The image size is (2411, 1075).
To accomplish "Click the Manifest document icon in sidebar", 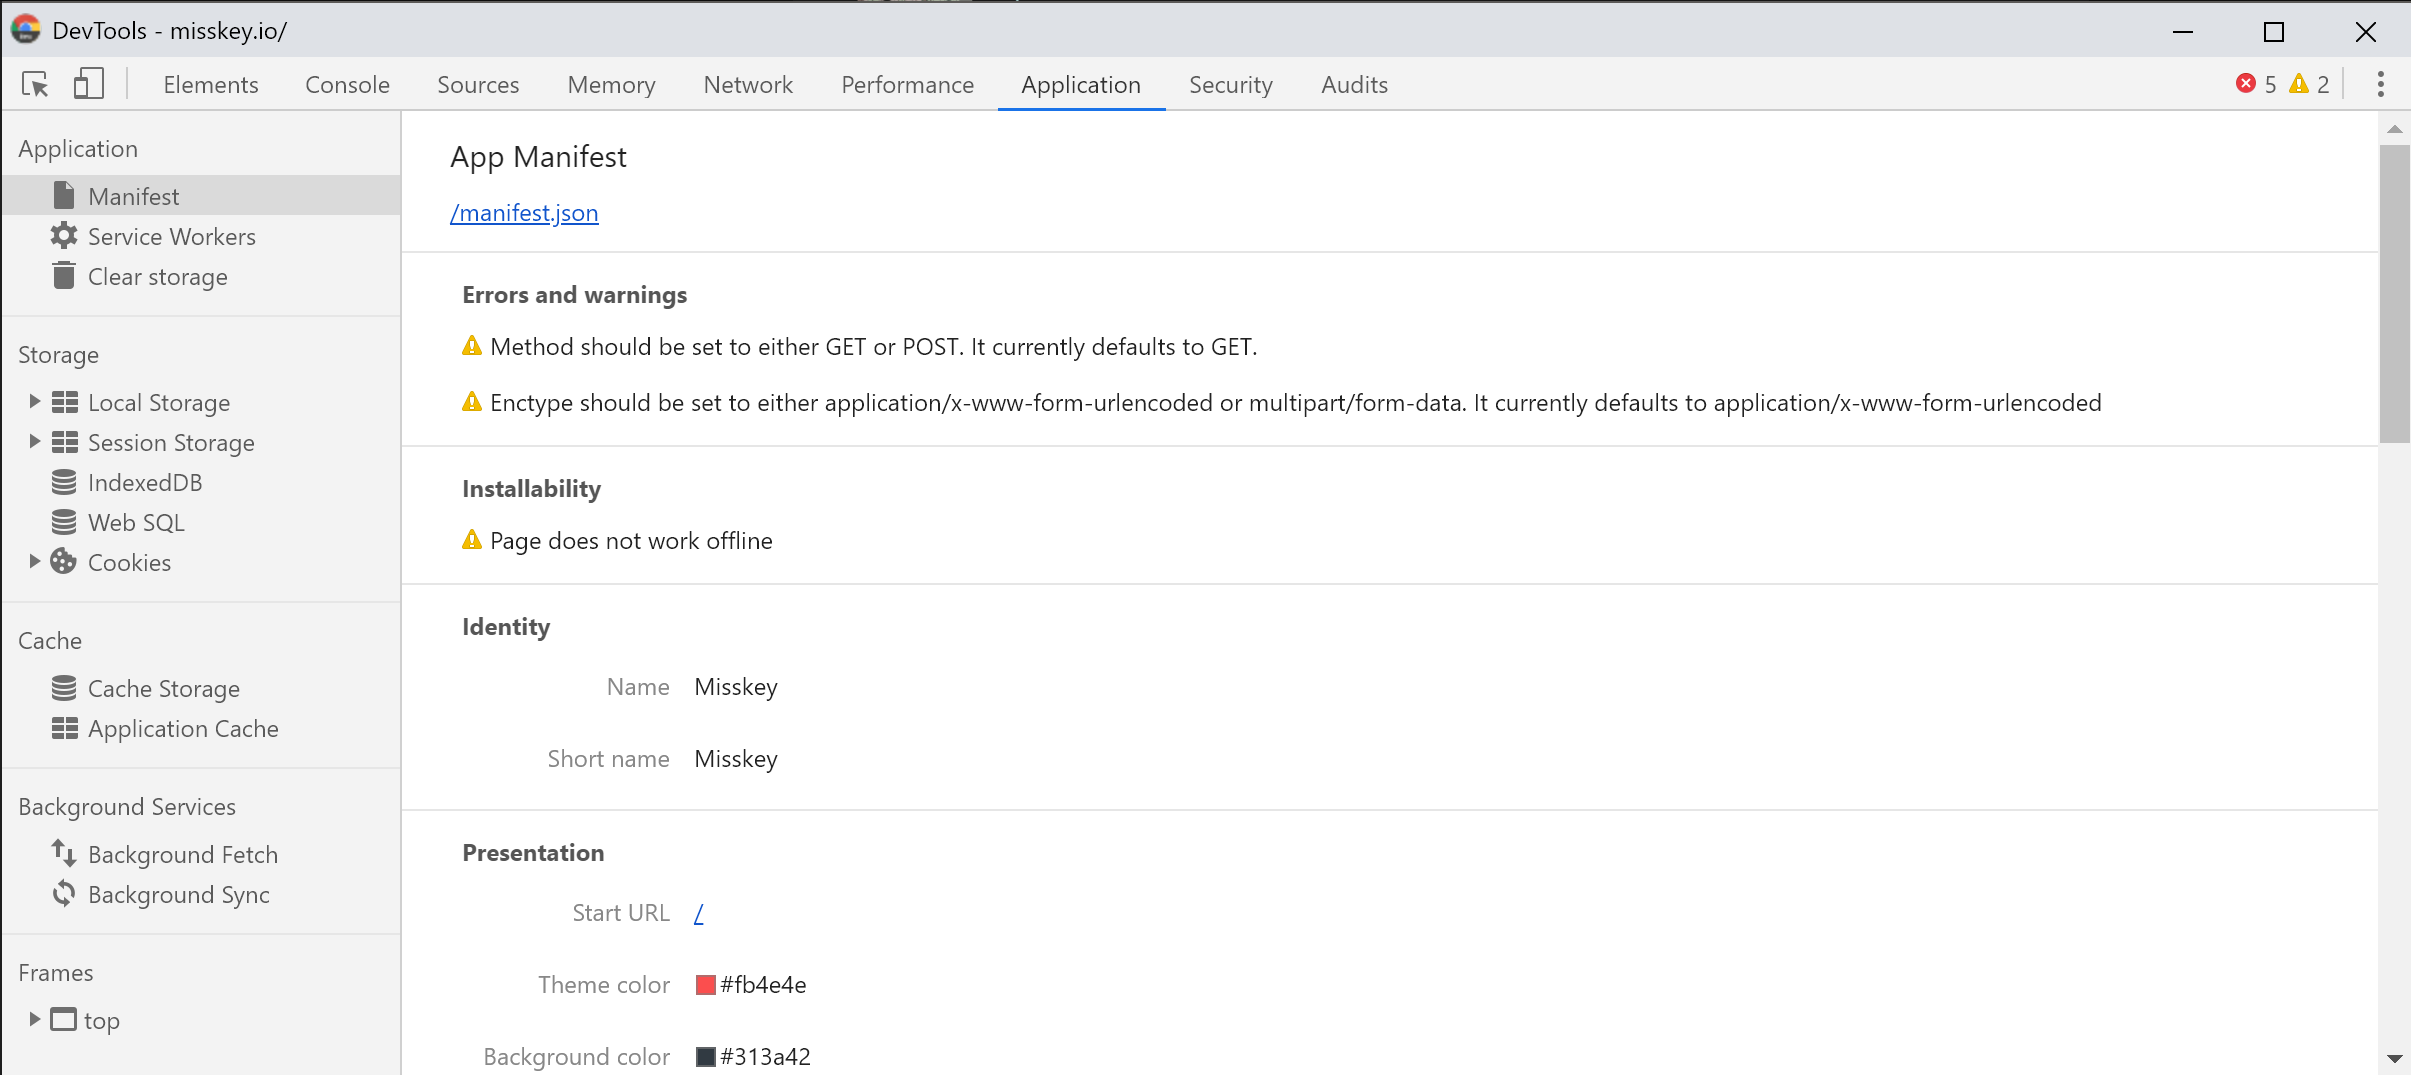I will coord(64,196).
